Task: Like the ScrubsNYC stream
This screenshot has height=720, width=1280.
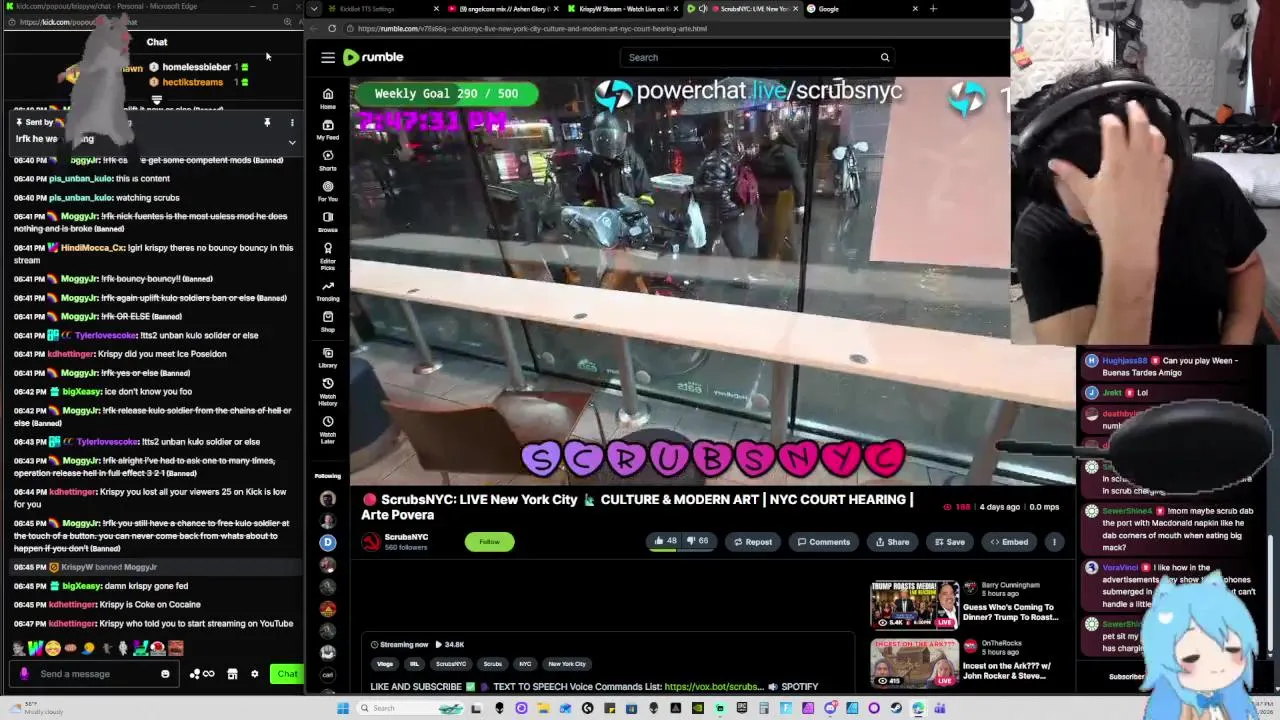Action: pos(665,541)
